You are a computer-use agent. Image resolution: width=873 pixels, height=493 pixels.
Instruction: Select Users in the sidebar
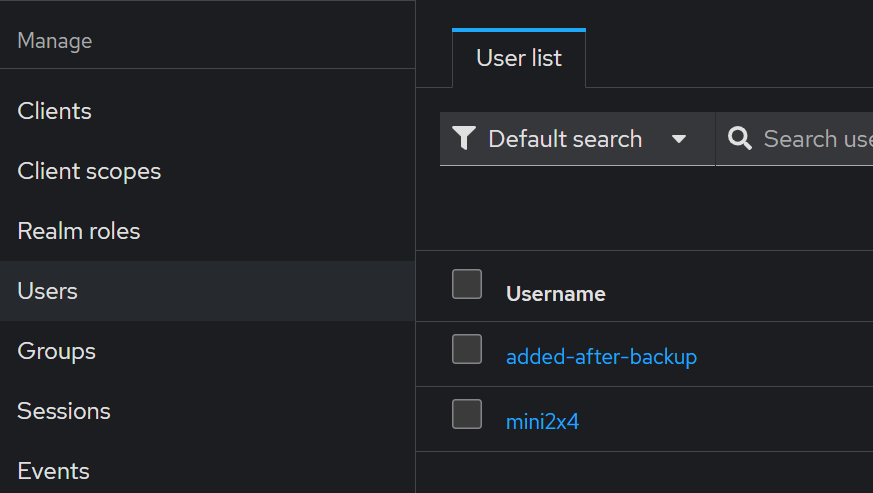(x=48, y=291)
